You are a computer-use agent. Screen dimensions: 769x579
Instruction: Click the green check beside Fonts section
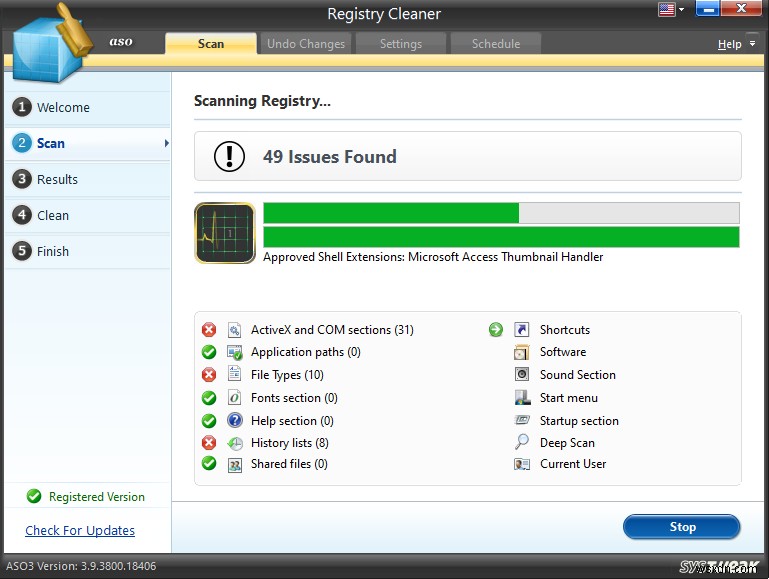[209, 398]
